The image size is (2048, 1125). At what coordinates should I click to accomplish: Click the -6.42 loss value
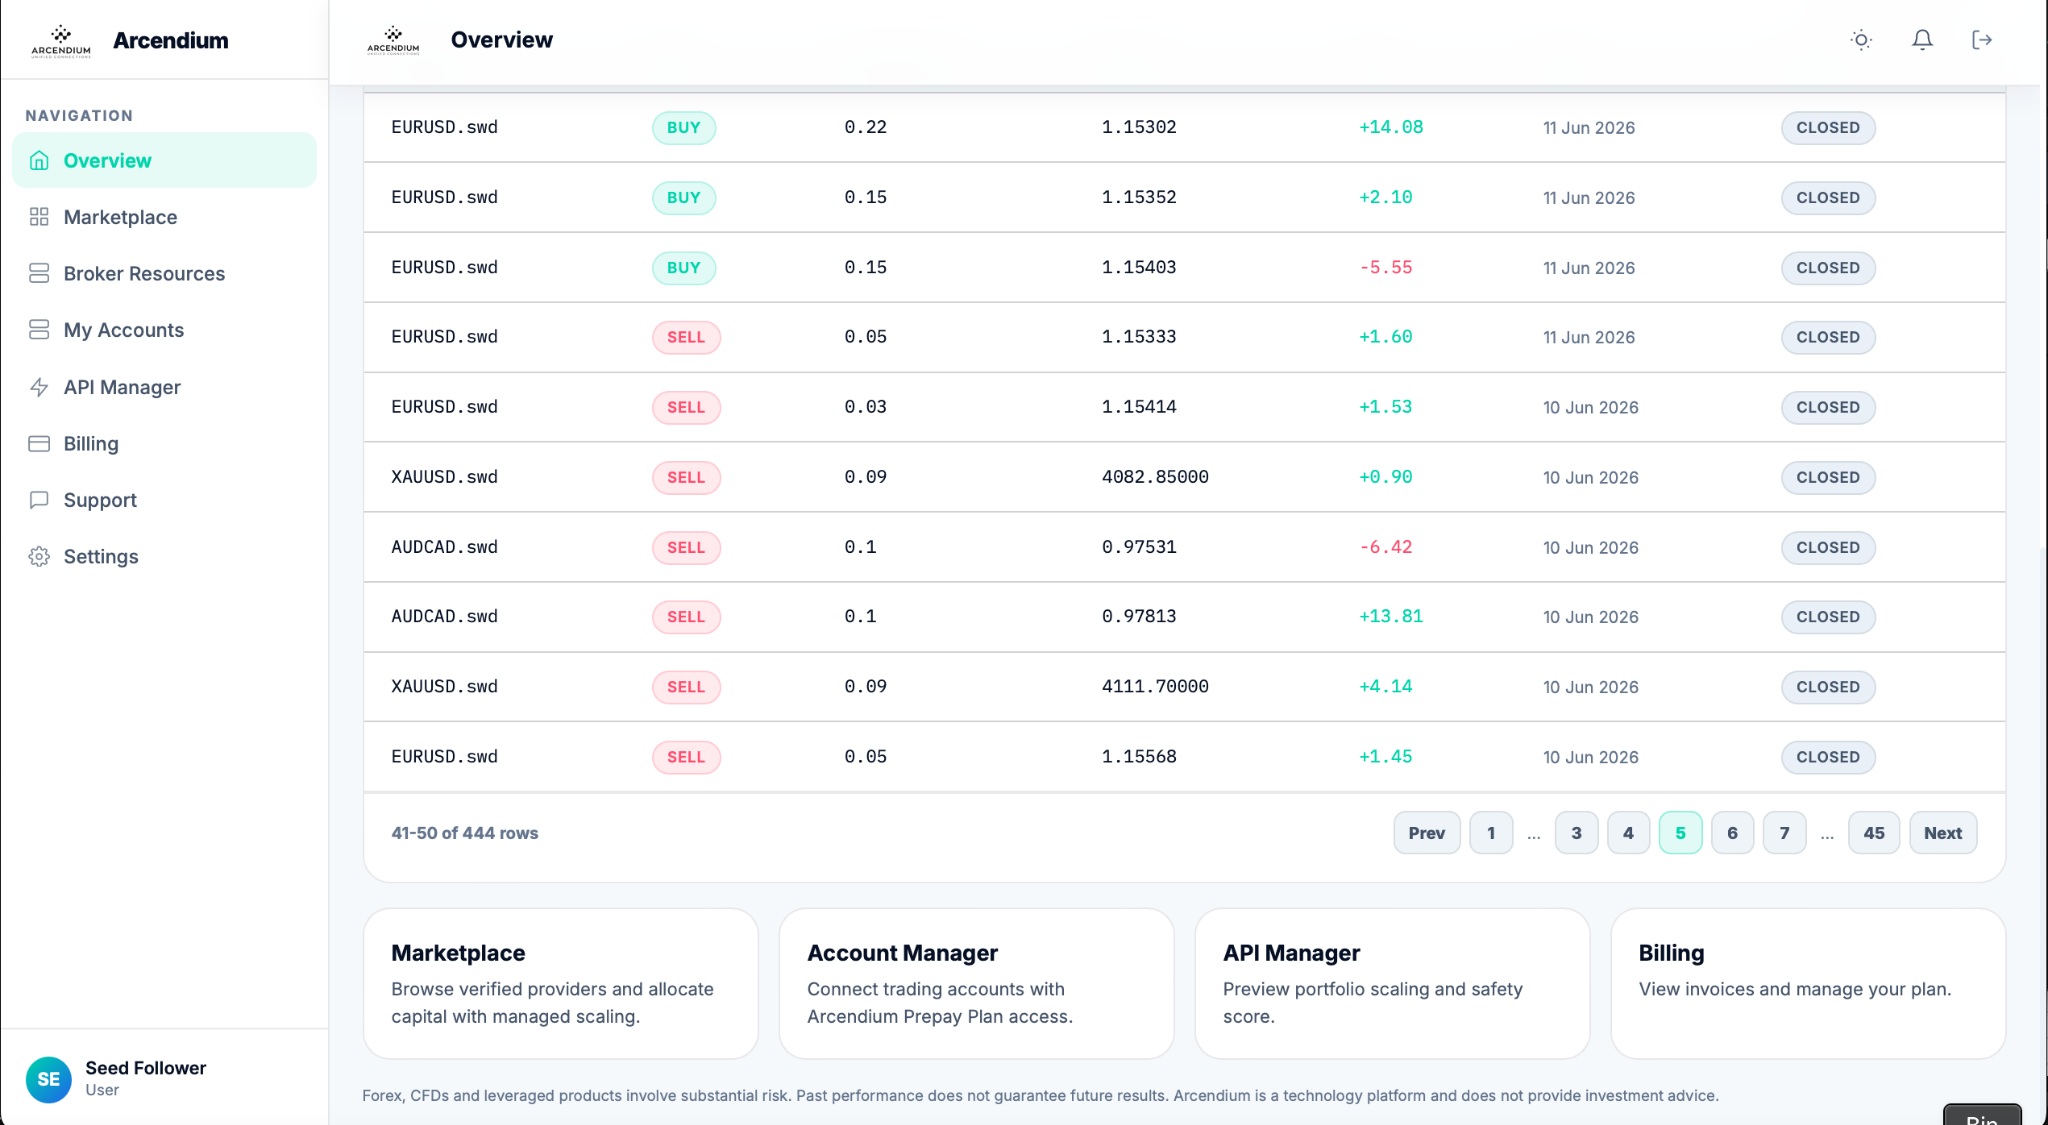click(x=1386, y=547)
